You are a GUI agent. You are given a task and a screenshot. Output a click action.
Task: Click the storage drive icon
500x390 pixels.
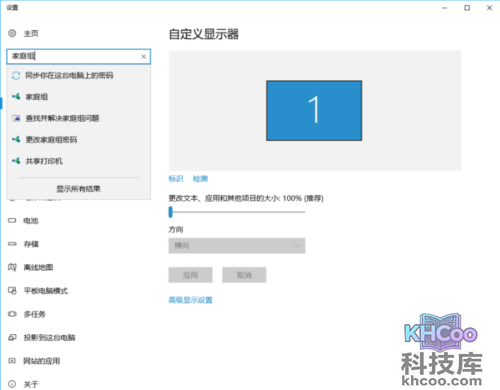point(12,244)
